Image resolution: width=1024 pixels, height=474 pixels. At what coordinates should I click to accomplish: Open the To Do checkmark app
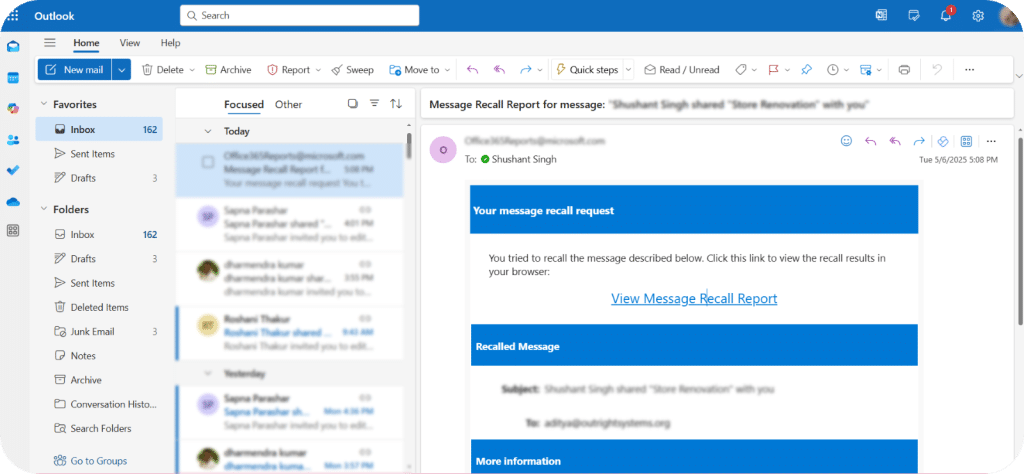click(13, 170)
